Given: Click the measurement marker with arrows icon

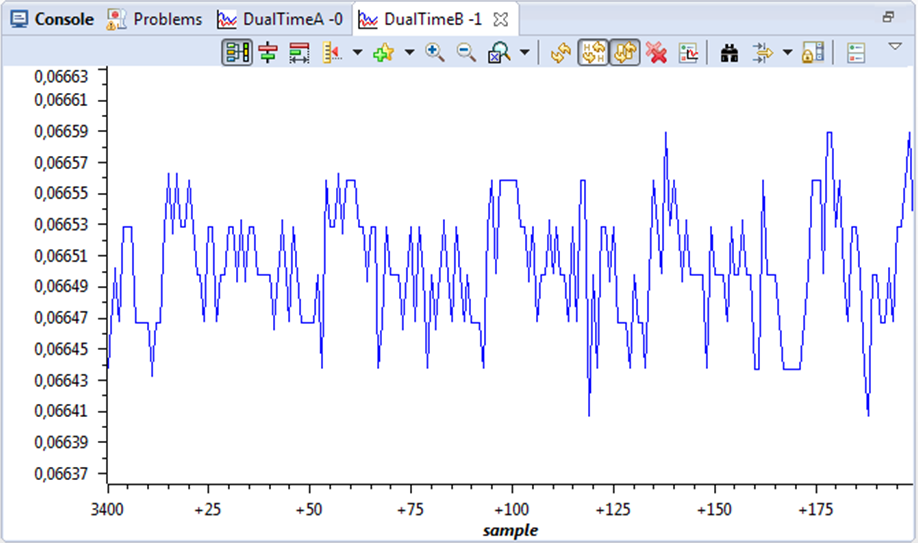Looking at the screenshot, I should pyautogui.click(x=299, y=53).
